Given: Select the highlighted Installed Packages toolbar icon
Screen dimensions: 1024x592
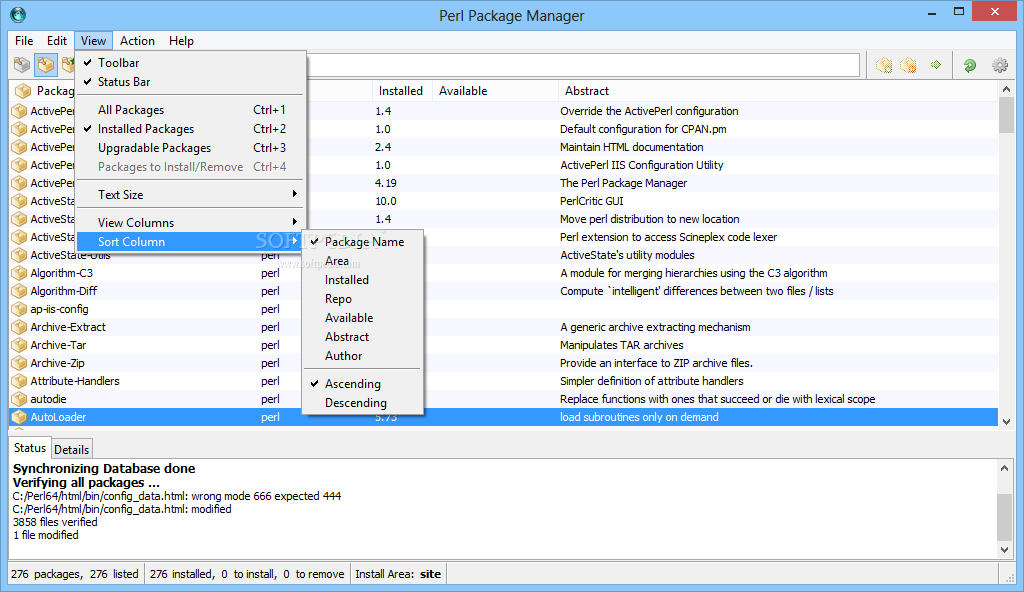Looking at the screenshot, I should click(x=46, y=65).
